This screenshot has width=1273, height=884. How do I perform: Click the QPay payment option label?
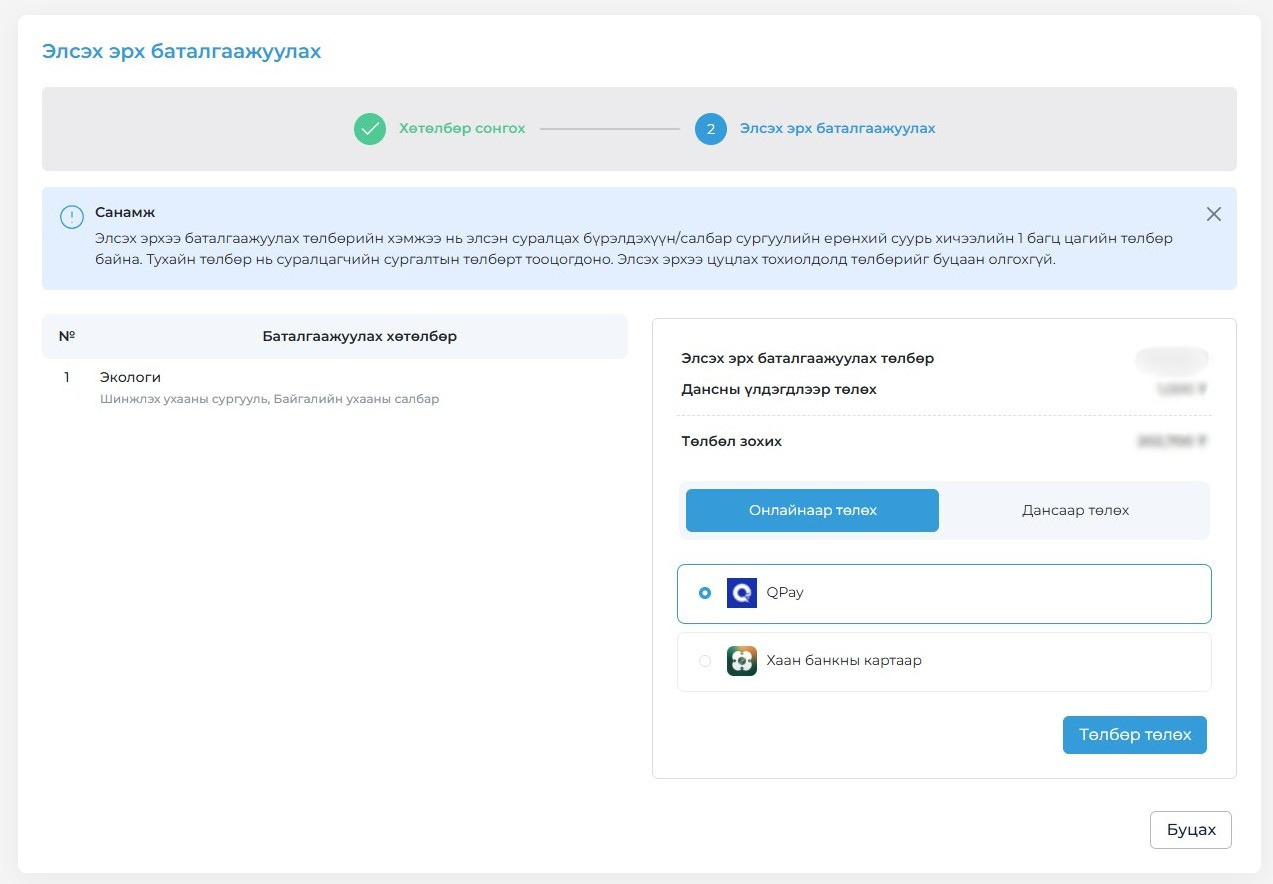pos(785,593)
